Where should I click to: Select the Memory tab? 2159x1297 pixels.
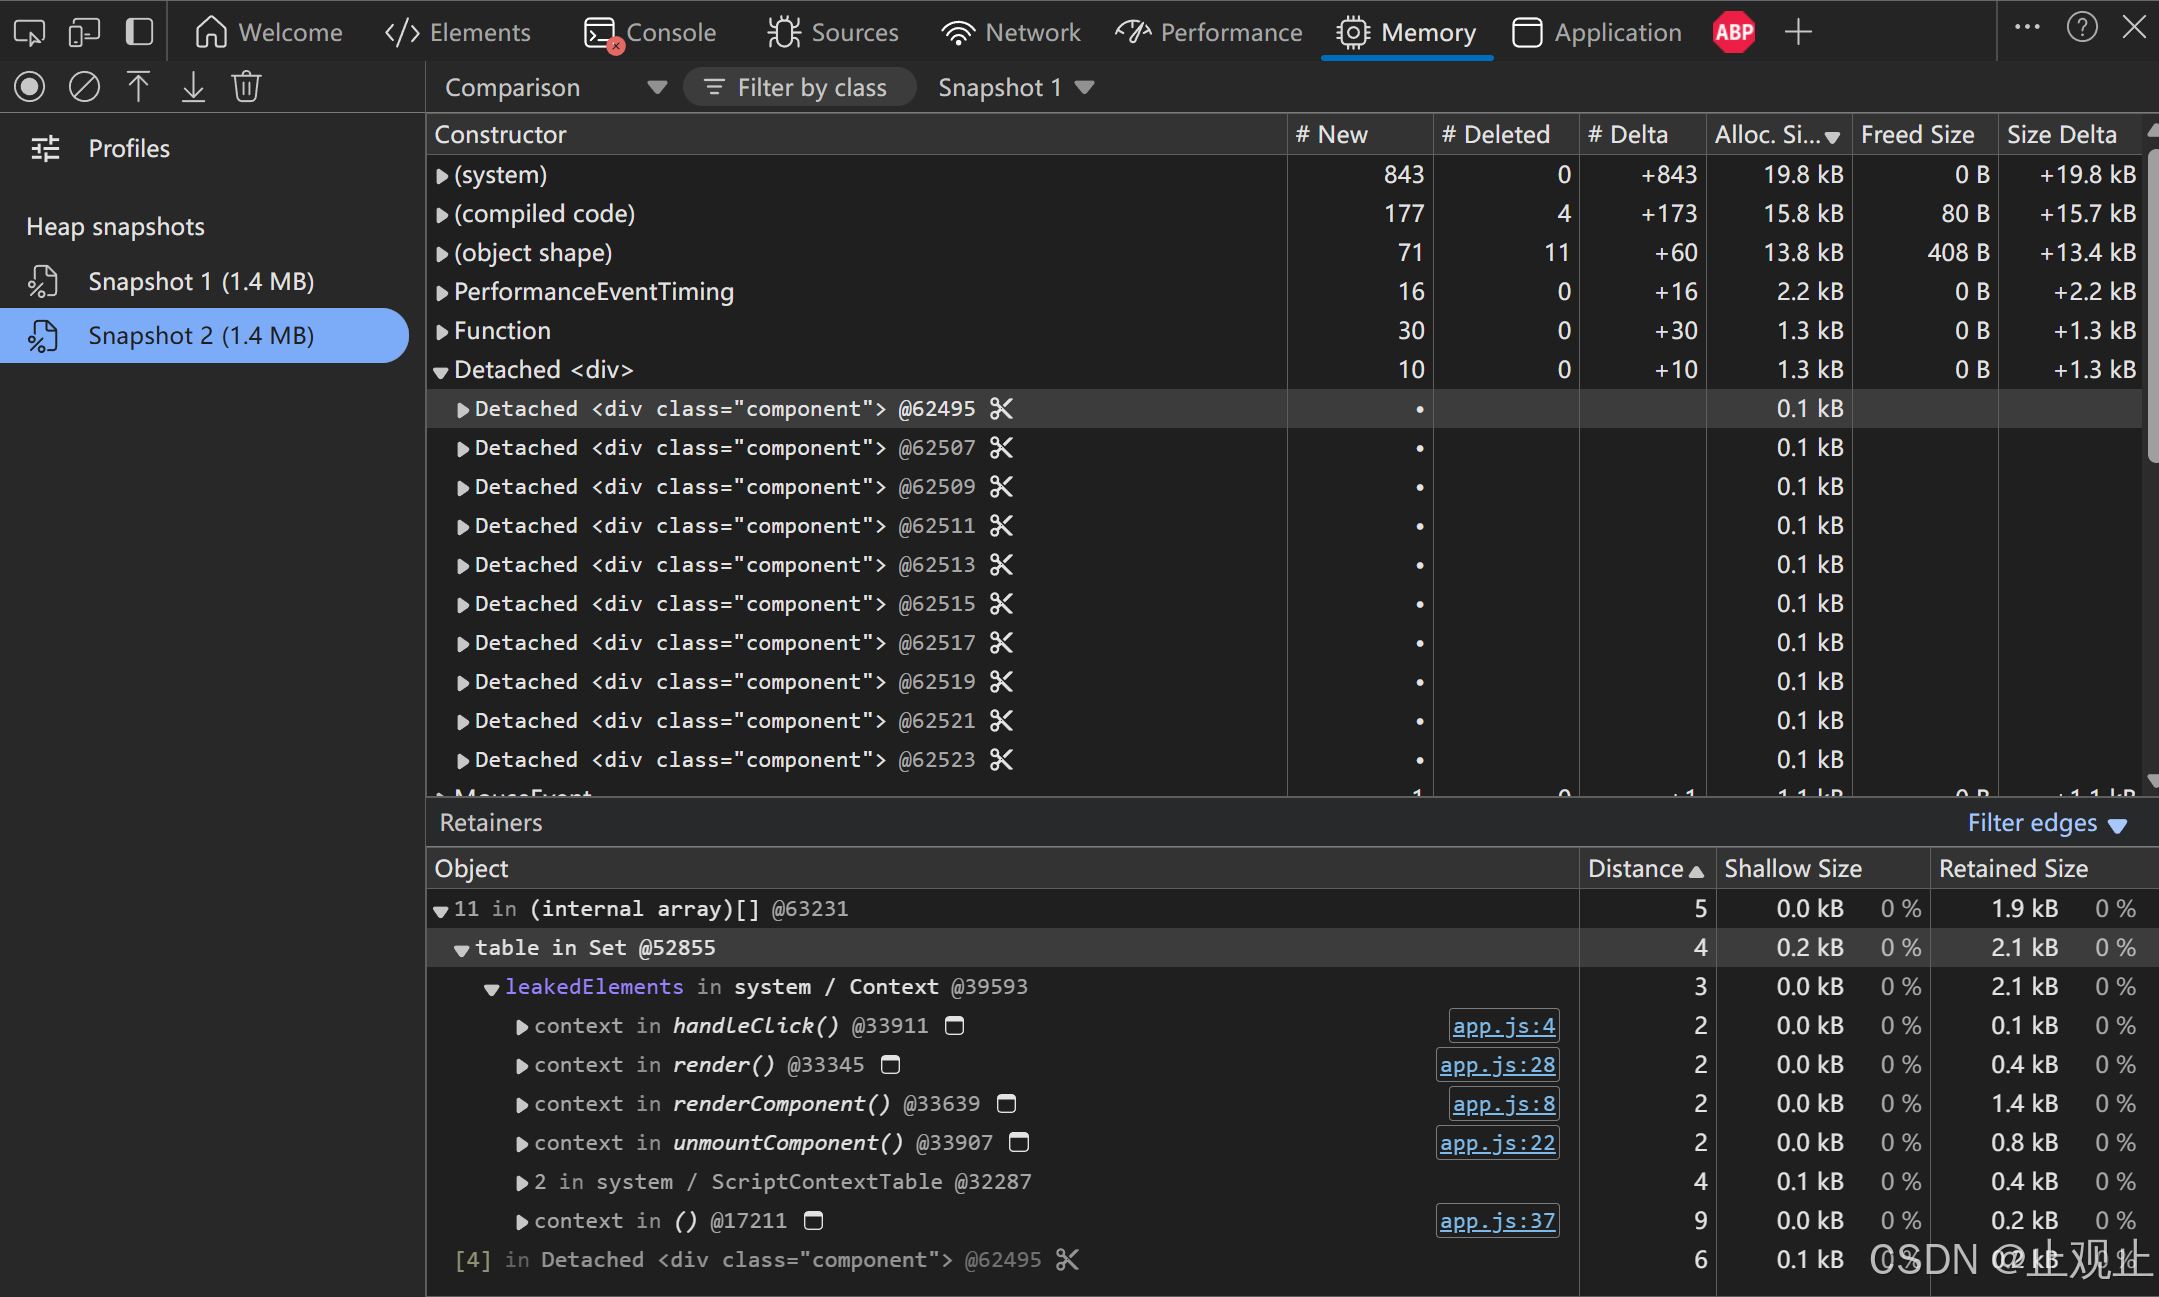(1406, 33)
